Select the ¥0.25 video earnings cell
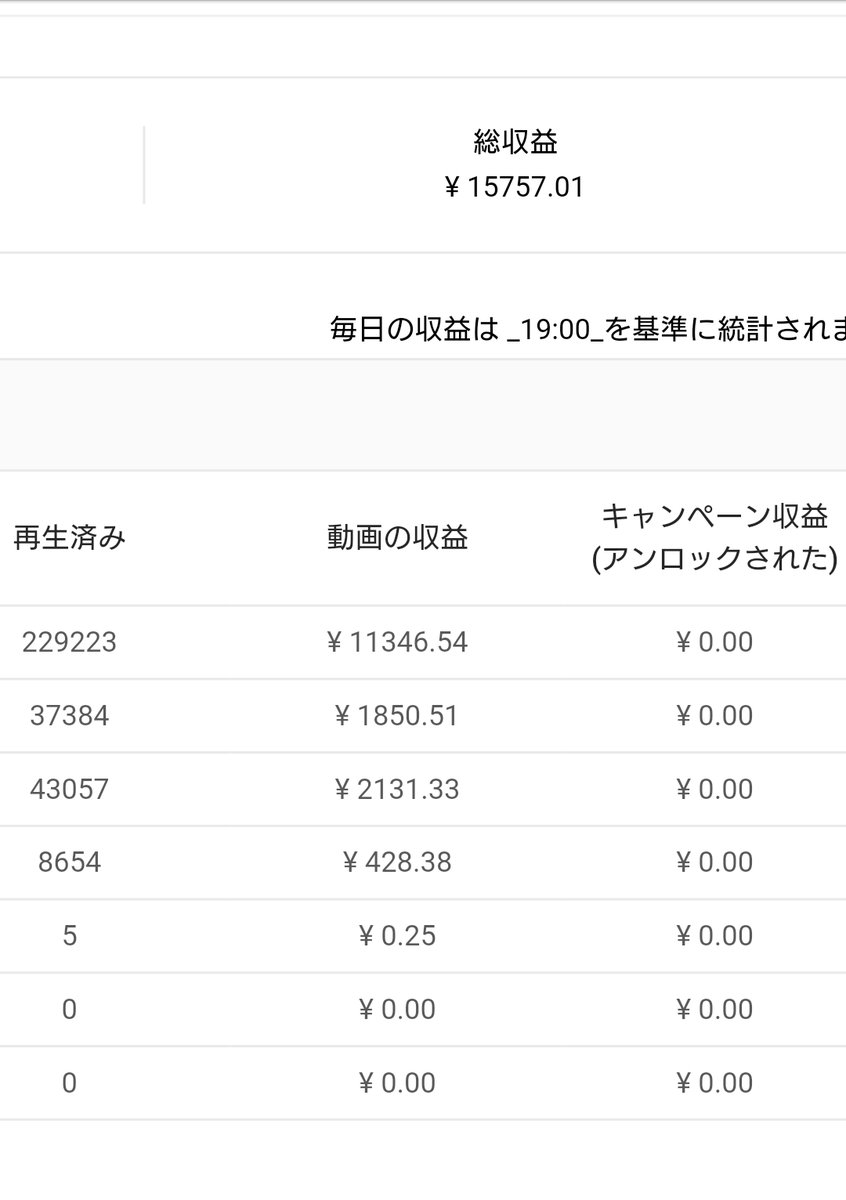Screen dimensions: 846x1200 (397, 936)
